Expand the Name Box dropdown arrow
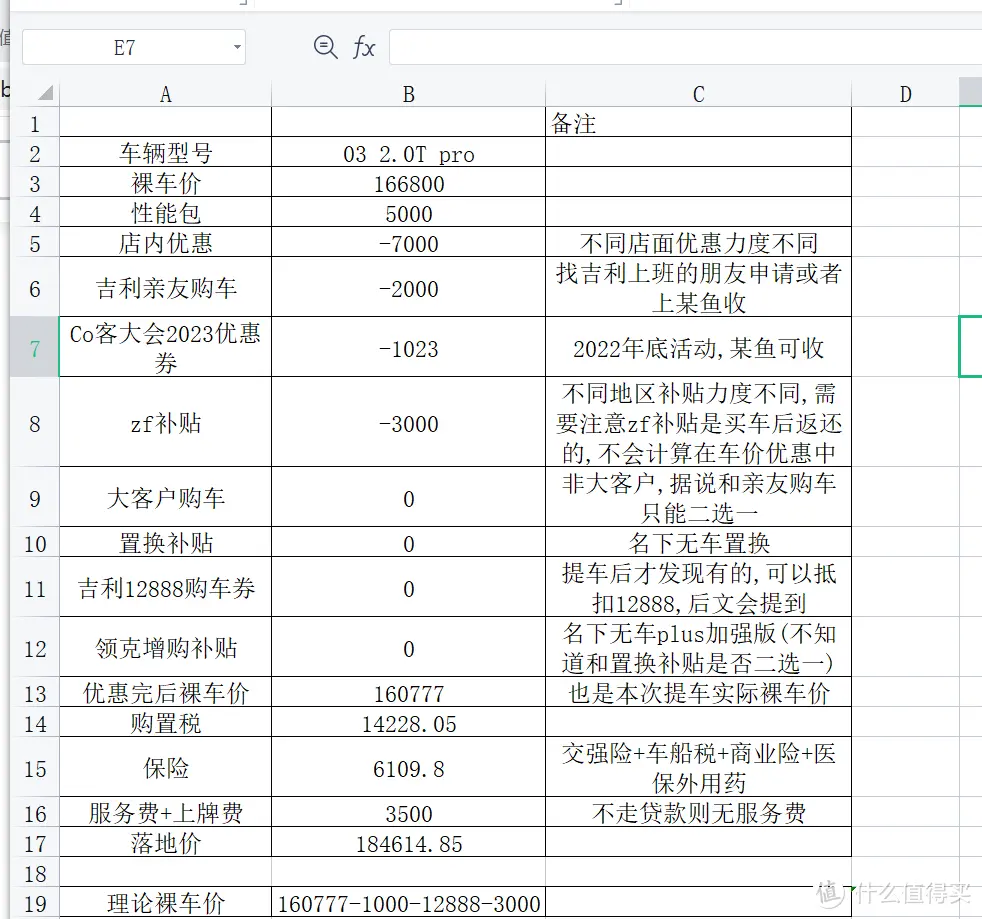 [x=237, y=47]
